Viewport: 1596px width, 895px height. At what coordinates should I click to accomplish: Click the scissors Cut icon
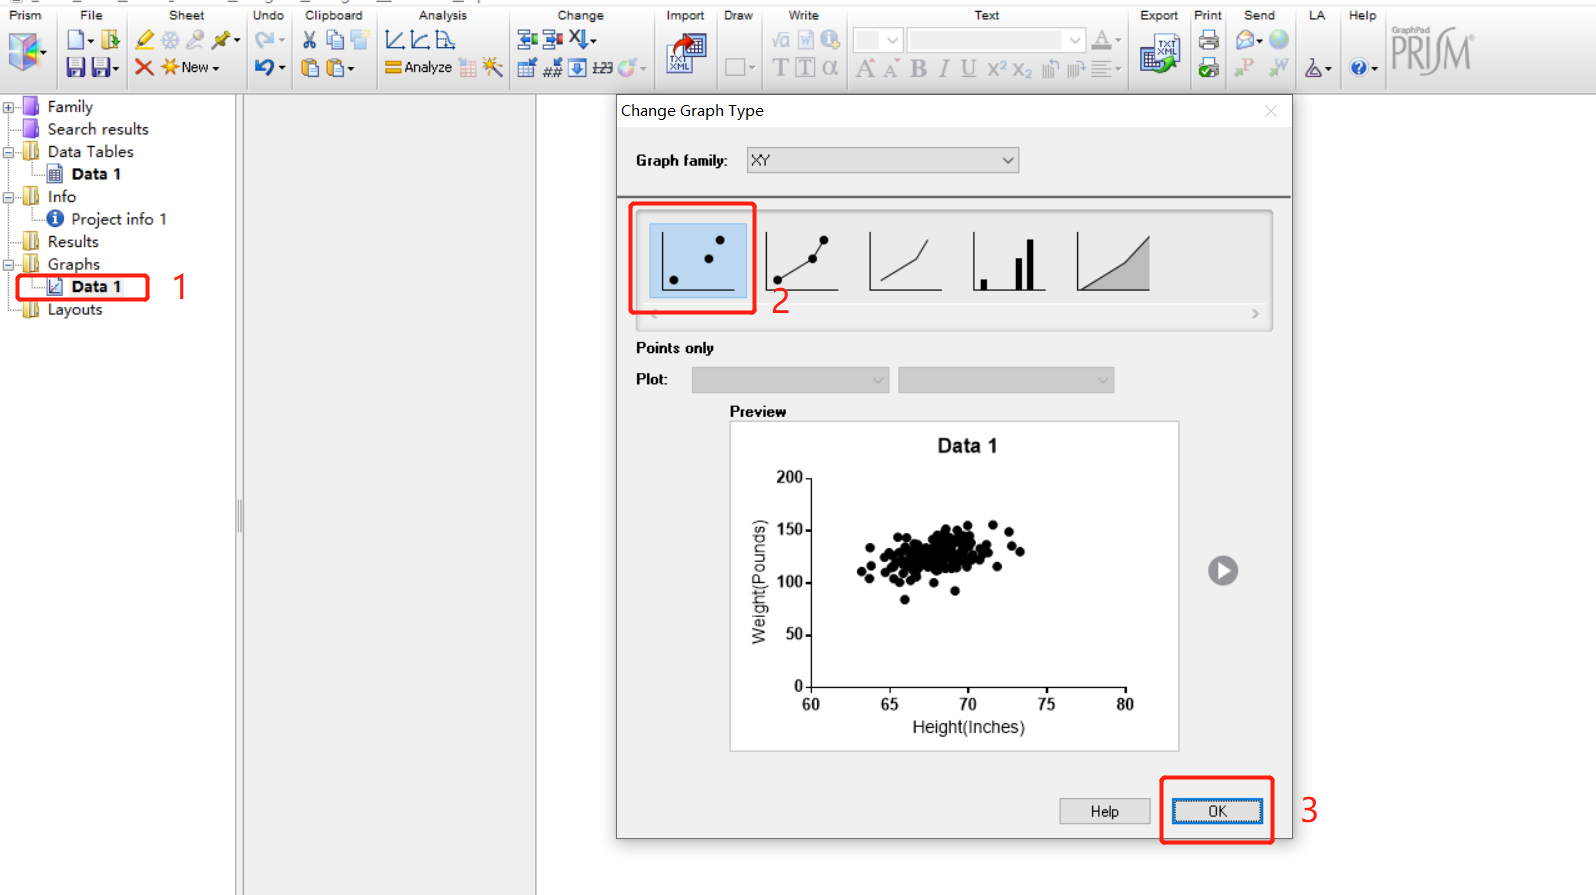pos(309,40)
